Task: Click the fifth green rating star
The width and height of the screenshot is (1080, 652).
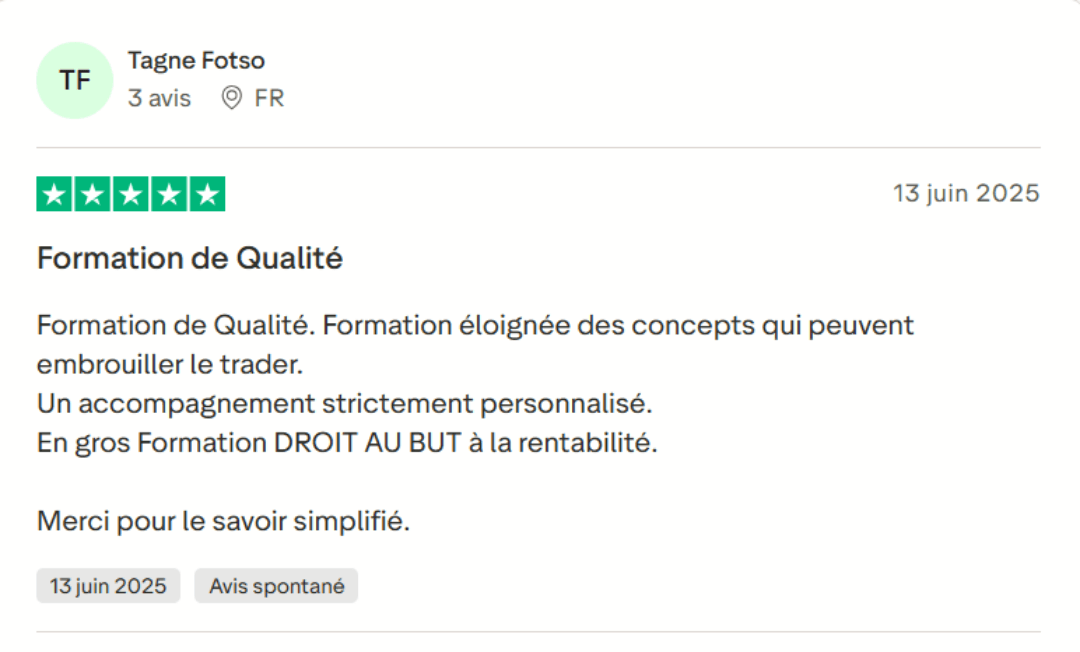Action: pos(206,194)
